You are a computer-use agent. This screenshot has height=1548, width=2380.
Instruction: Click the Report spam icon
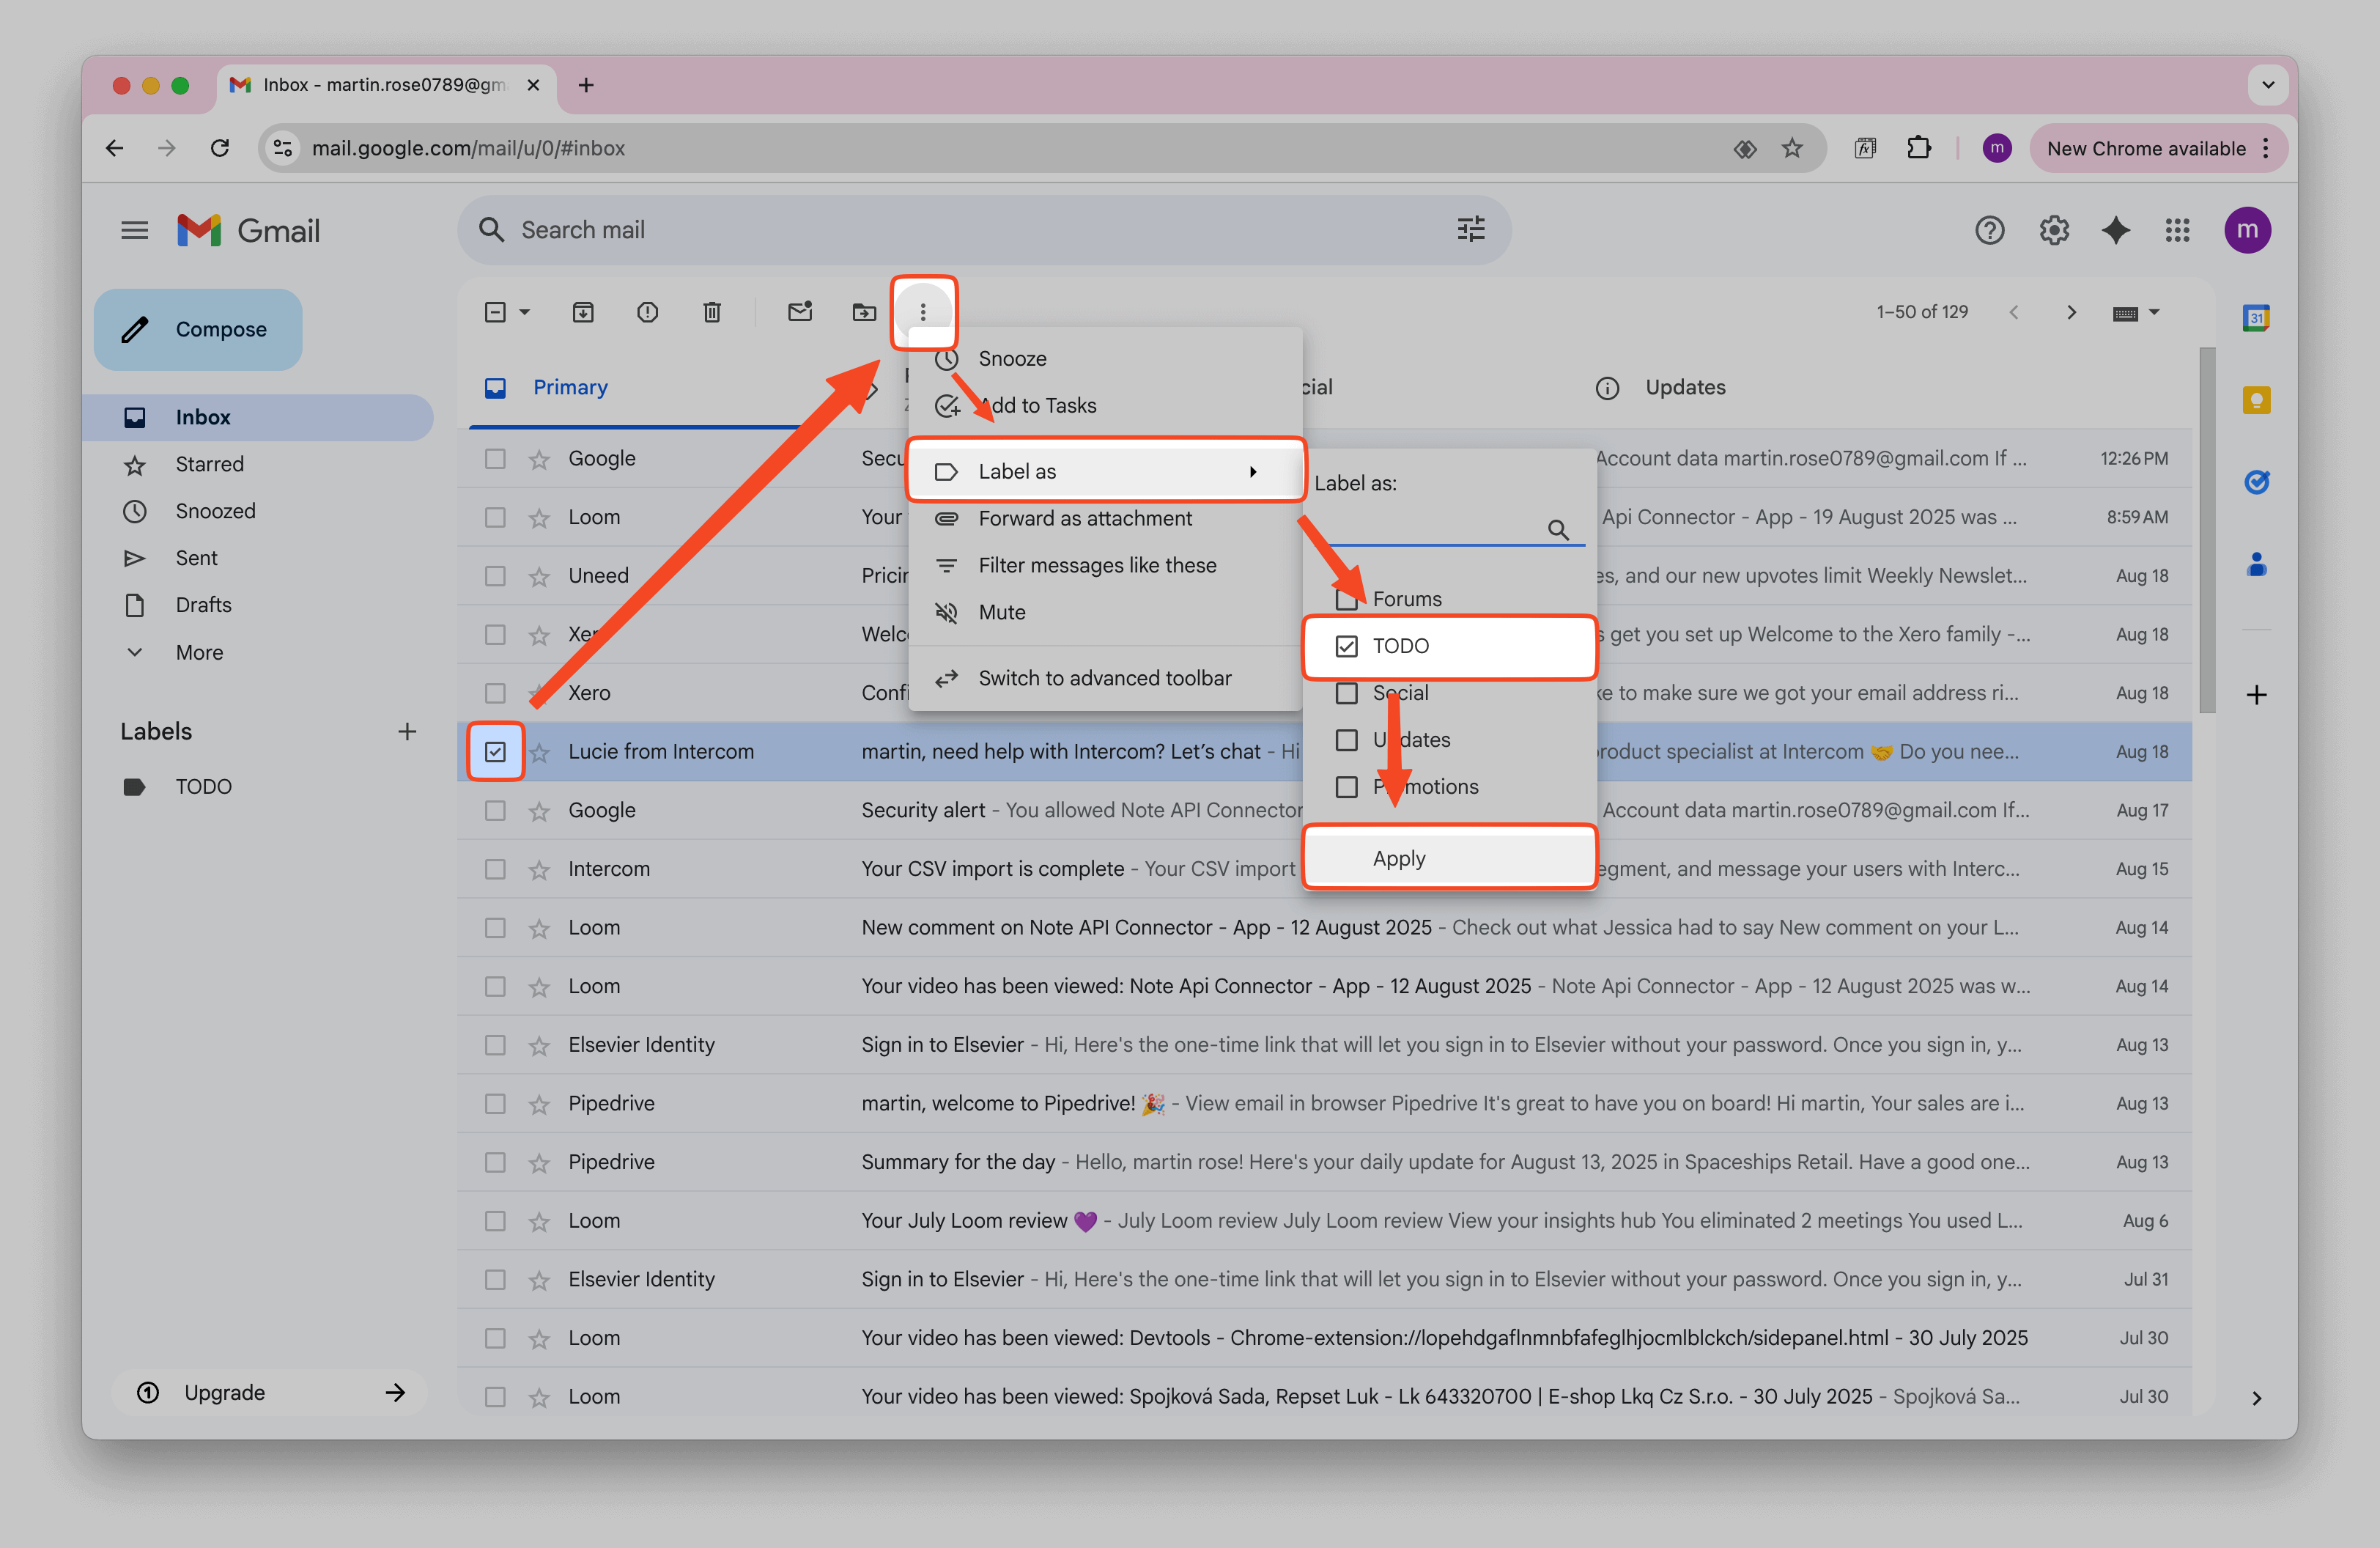(x=647, y=313)
